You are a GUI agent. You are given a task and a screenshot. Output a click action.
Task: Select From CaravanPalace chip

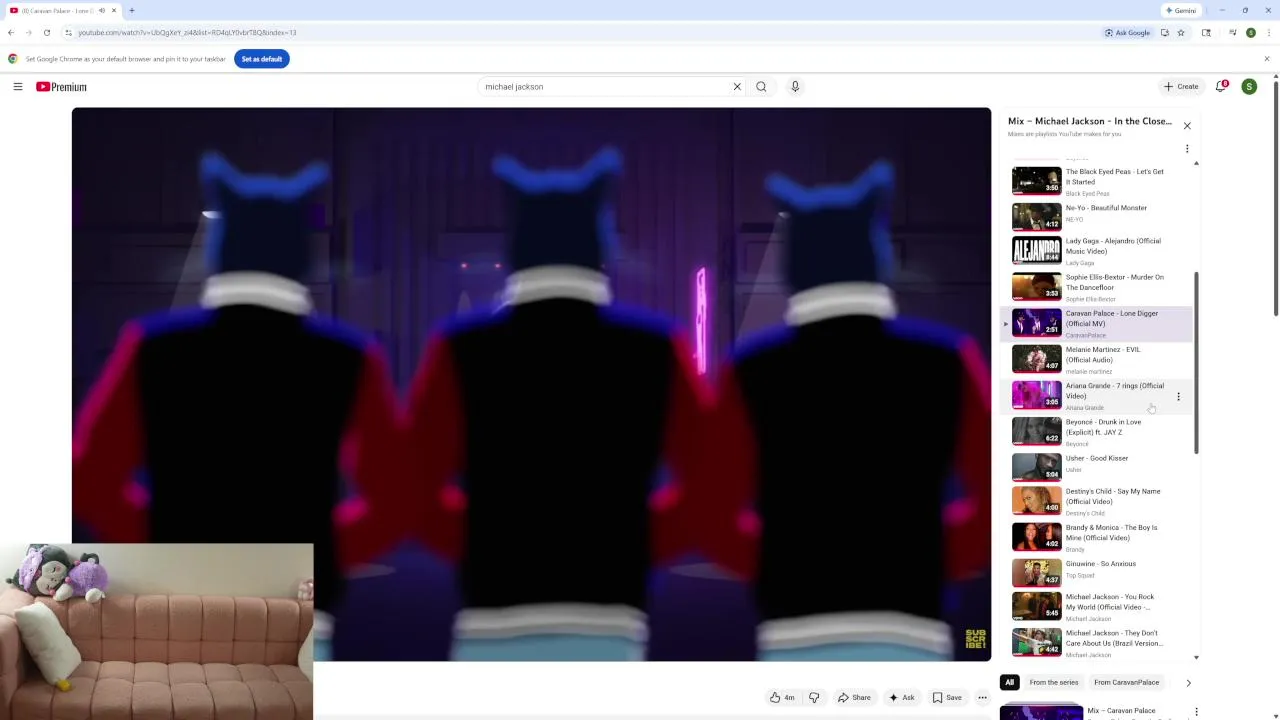tap(1127, 683)
